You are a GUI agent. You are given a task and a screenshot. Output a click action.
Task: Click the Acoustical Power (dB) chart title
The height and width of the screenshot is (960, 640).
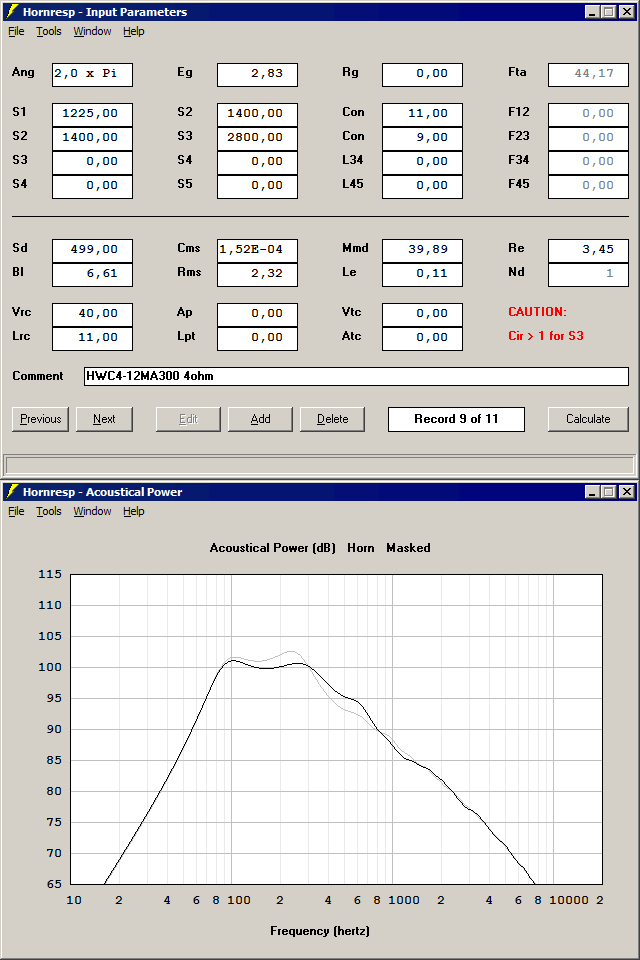(x=273, y=548)
